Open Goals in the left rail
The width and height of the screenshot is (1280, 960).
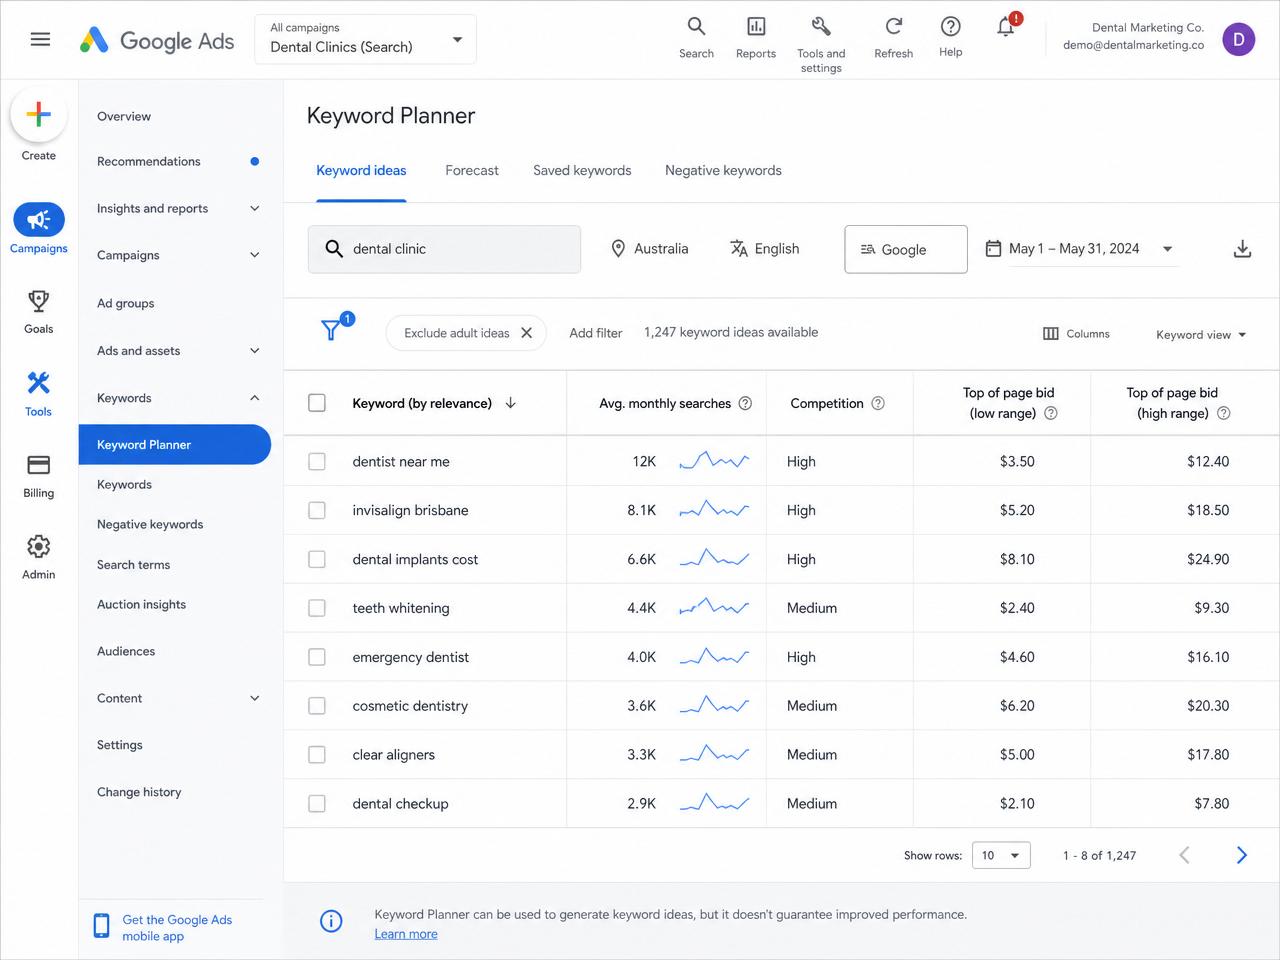[39, 311]
